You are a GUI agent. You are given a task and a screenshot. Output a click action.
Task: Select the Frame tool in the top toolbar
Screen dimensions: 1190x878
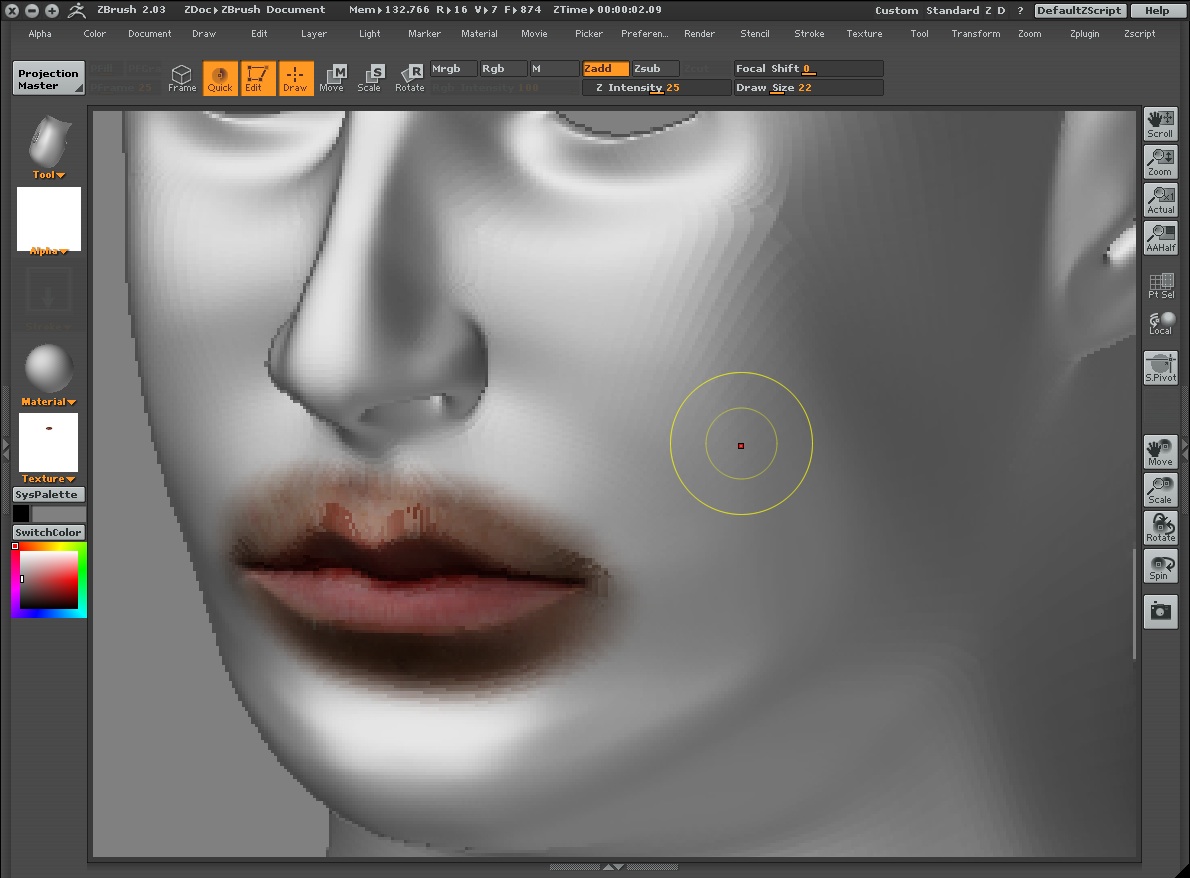pyautogui.click(x=182, y=77)
